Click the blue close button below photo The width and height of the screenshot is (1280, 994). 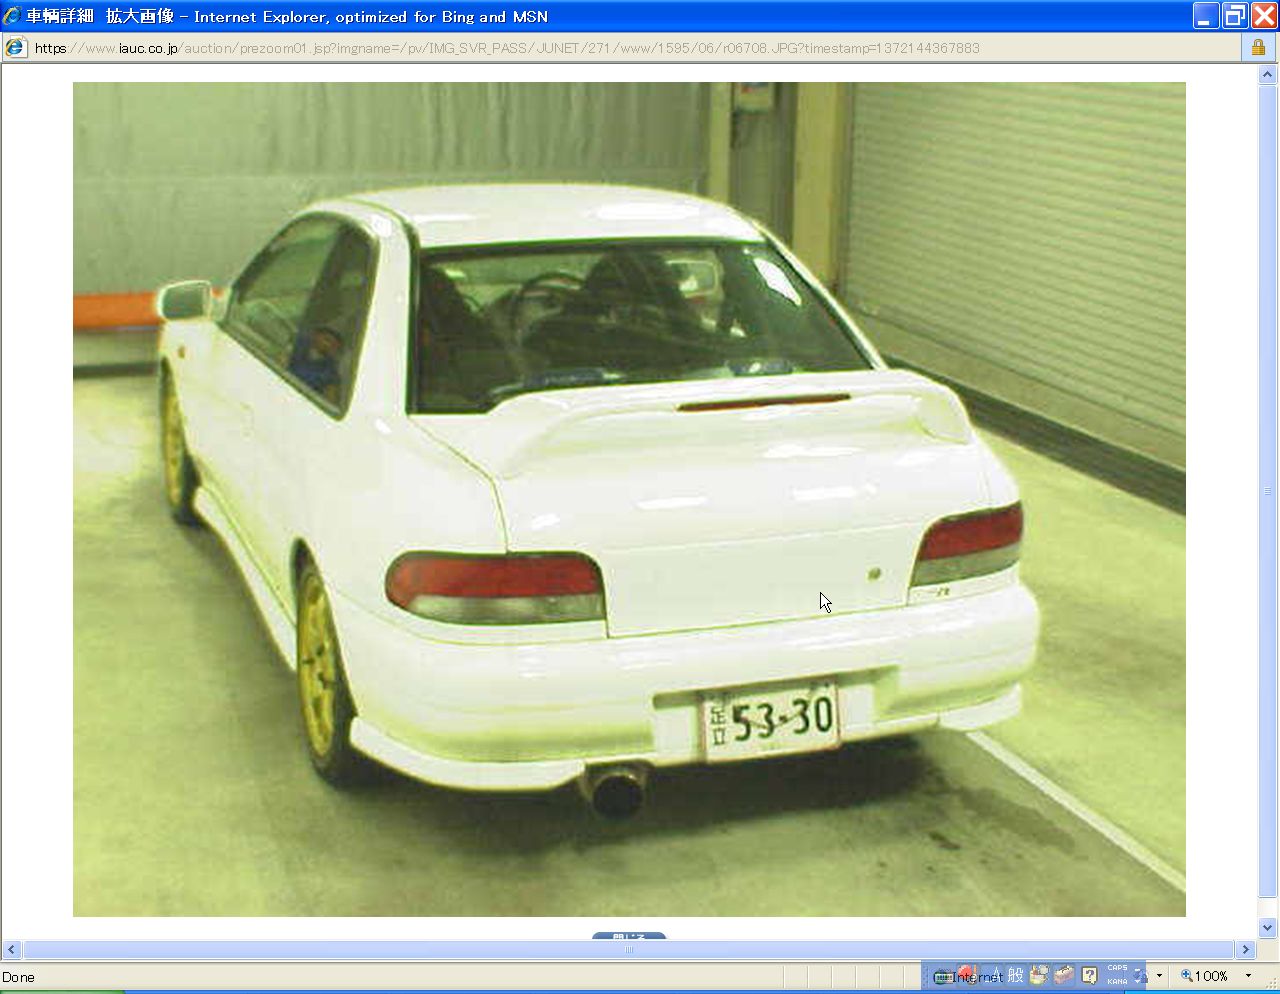628,937
